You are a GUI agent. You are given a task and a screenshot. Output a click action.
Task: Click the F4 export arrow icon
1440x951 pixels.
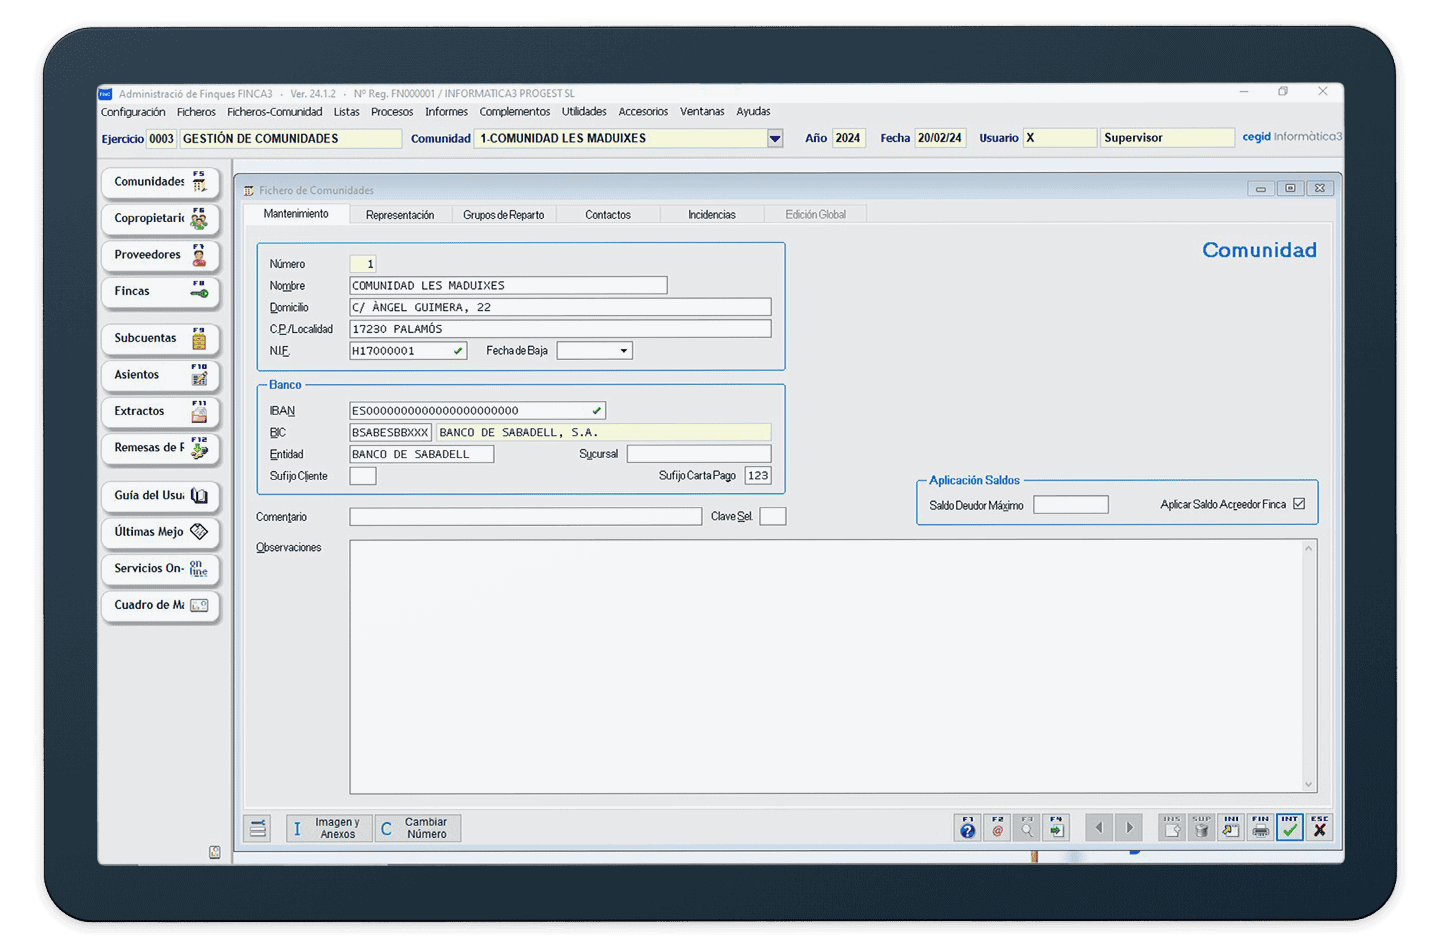coord(1056,827)
